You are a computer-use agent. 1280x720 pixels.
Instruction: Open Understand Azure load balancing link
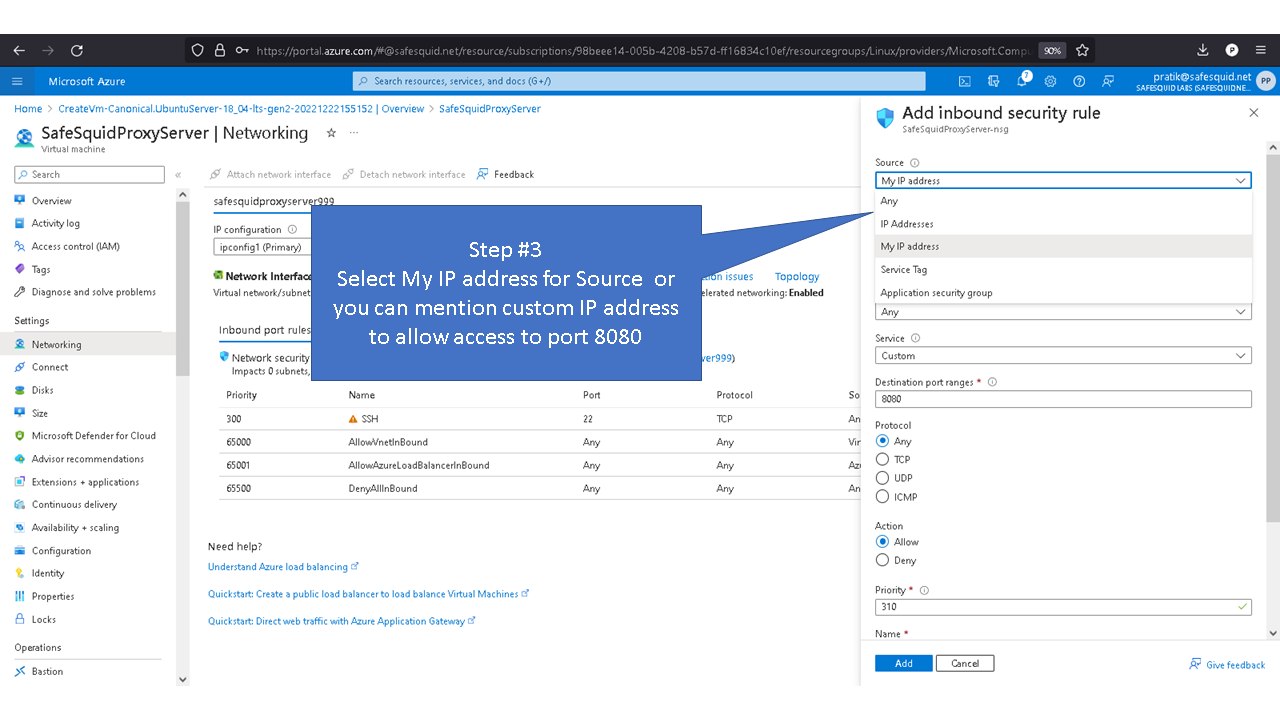283,567
